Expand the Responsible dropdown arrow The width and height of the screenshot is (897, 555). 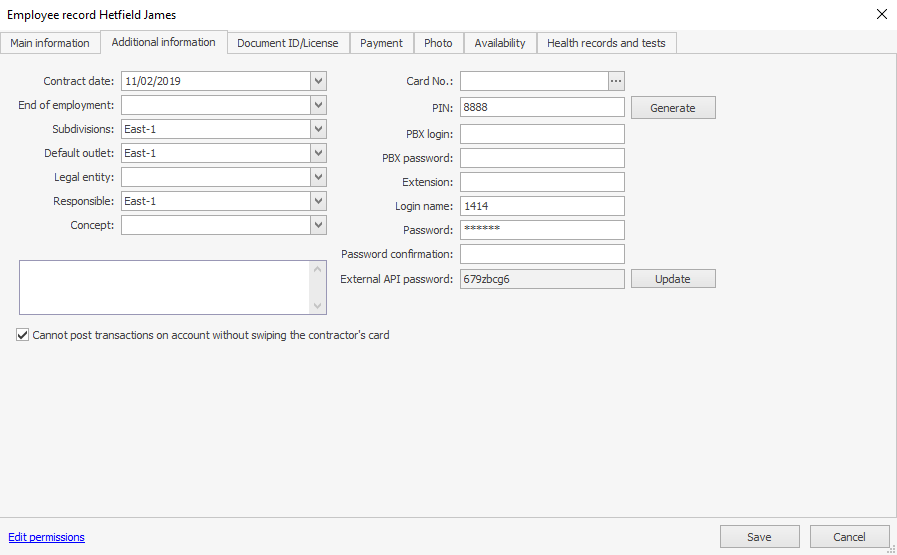318,201
